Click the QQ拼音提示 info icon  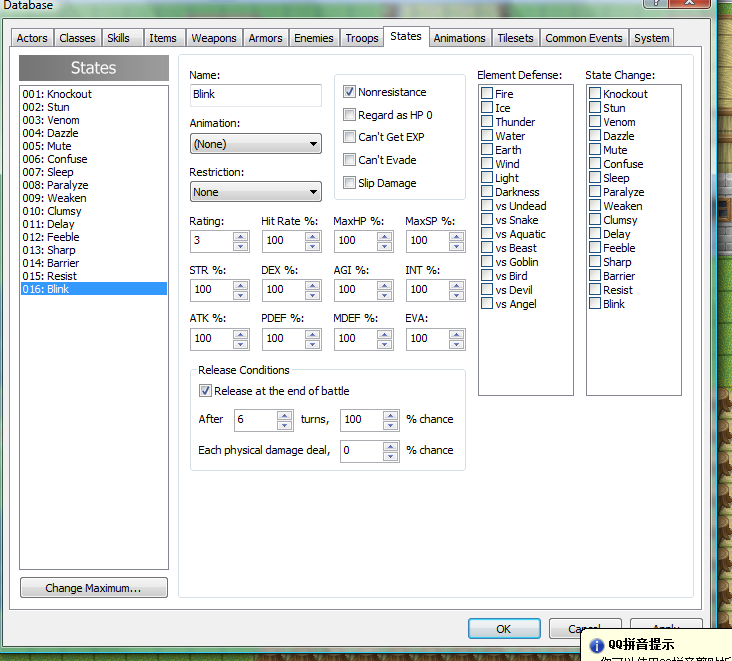click(x=596, y=645)
